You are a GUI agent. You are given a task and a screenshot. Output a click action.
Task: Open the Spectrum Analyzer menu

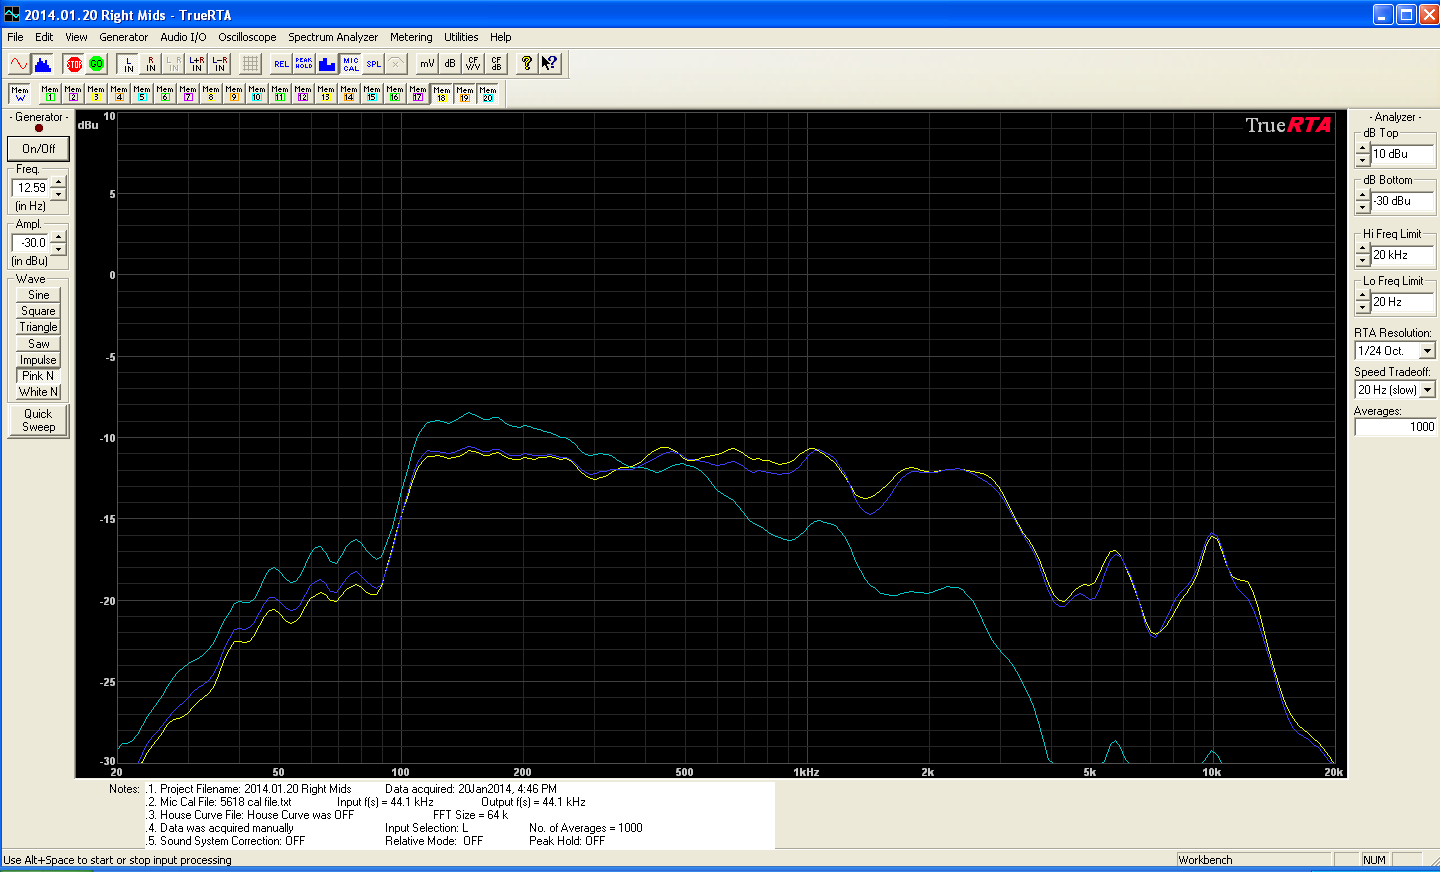[x=333, y=37]
